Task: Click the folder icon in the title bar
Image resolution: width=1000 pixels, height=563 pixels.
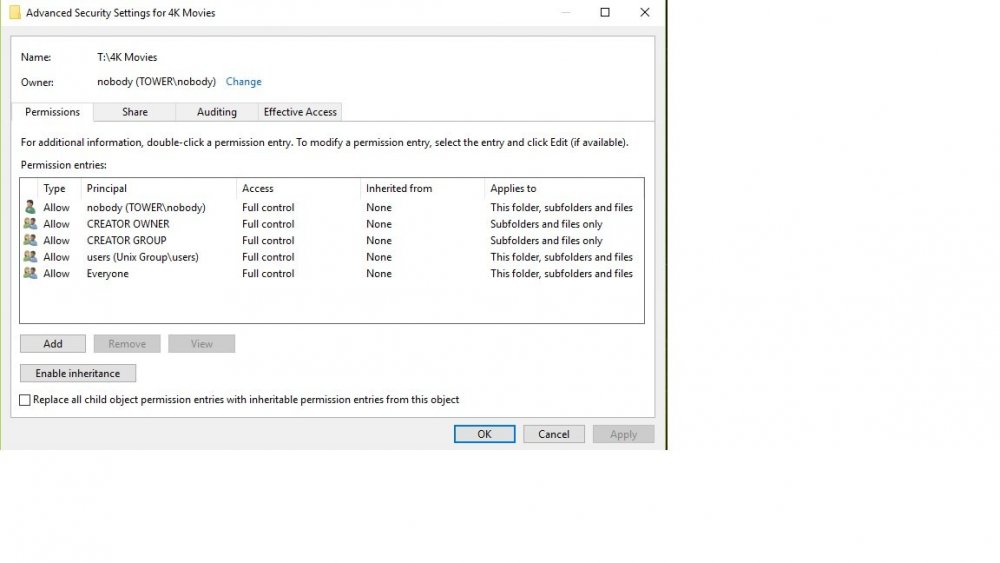Action: 15,12
